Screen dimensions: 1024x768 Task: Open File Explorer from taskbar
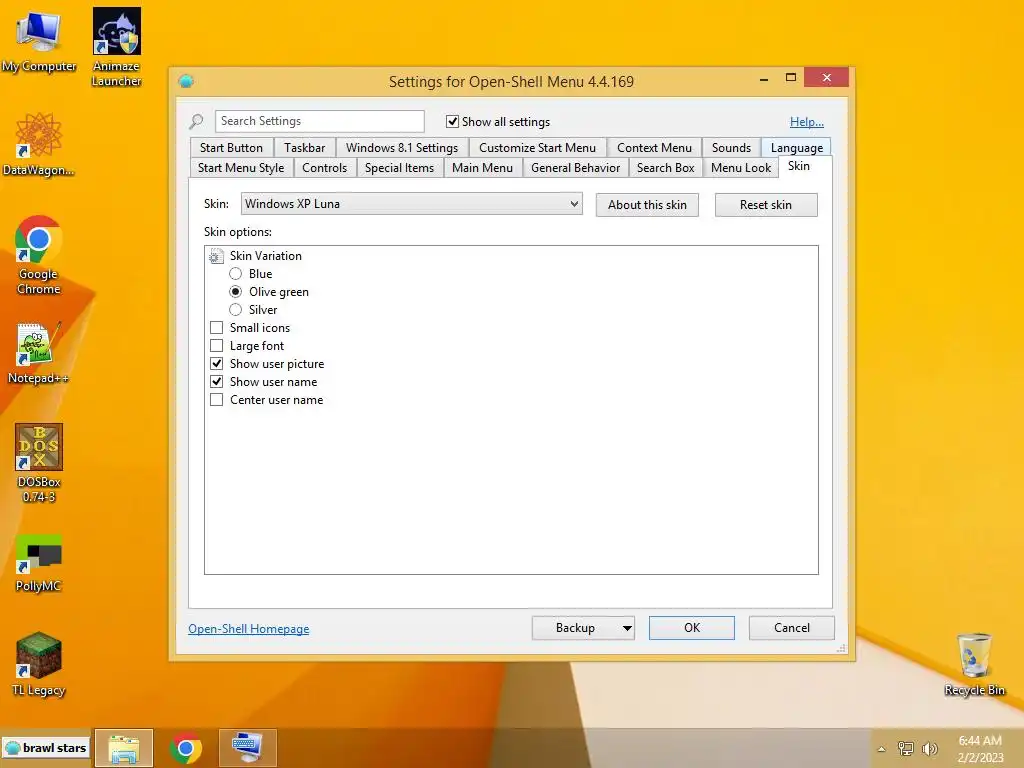point(124,748)
